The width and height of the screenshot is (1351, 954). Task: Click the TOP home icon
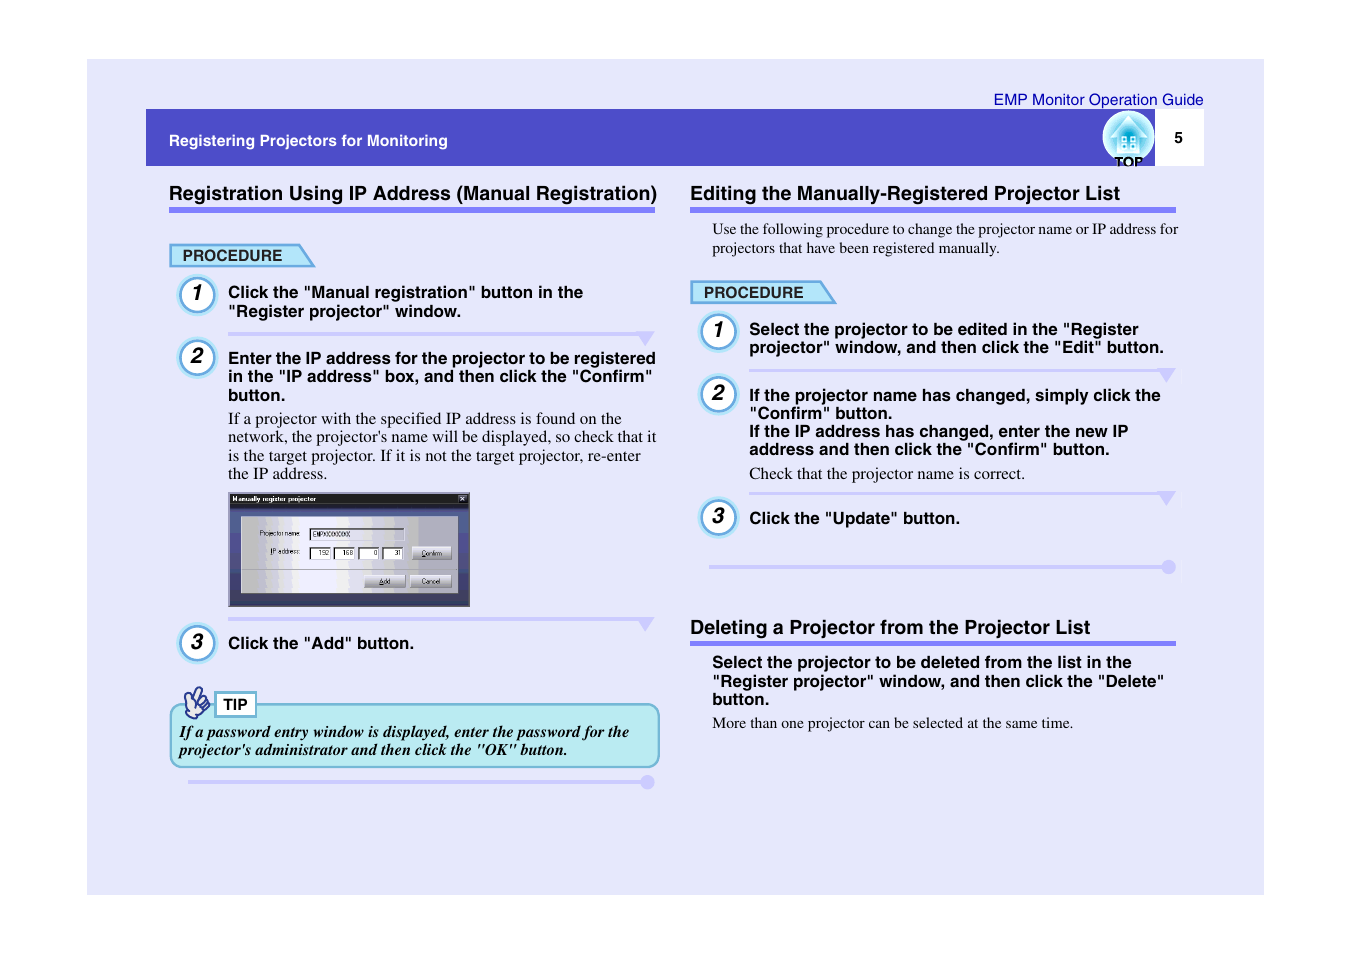tap(1128, 139)
